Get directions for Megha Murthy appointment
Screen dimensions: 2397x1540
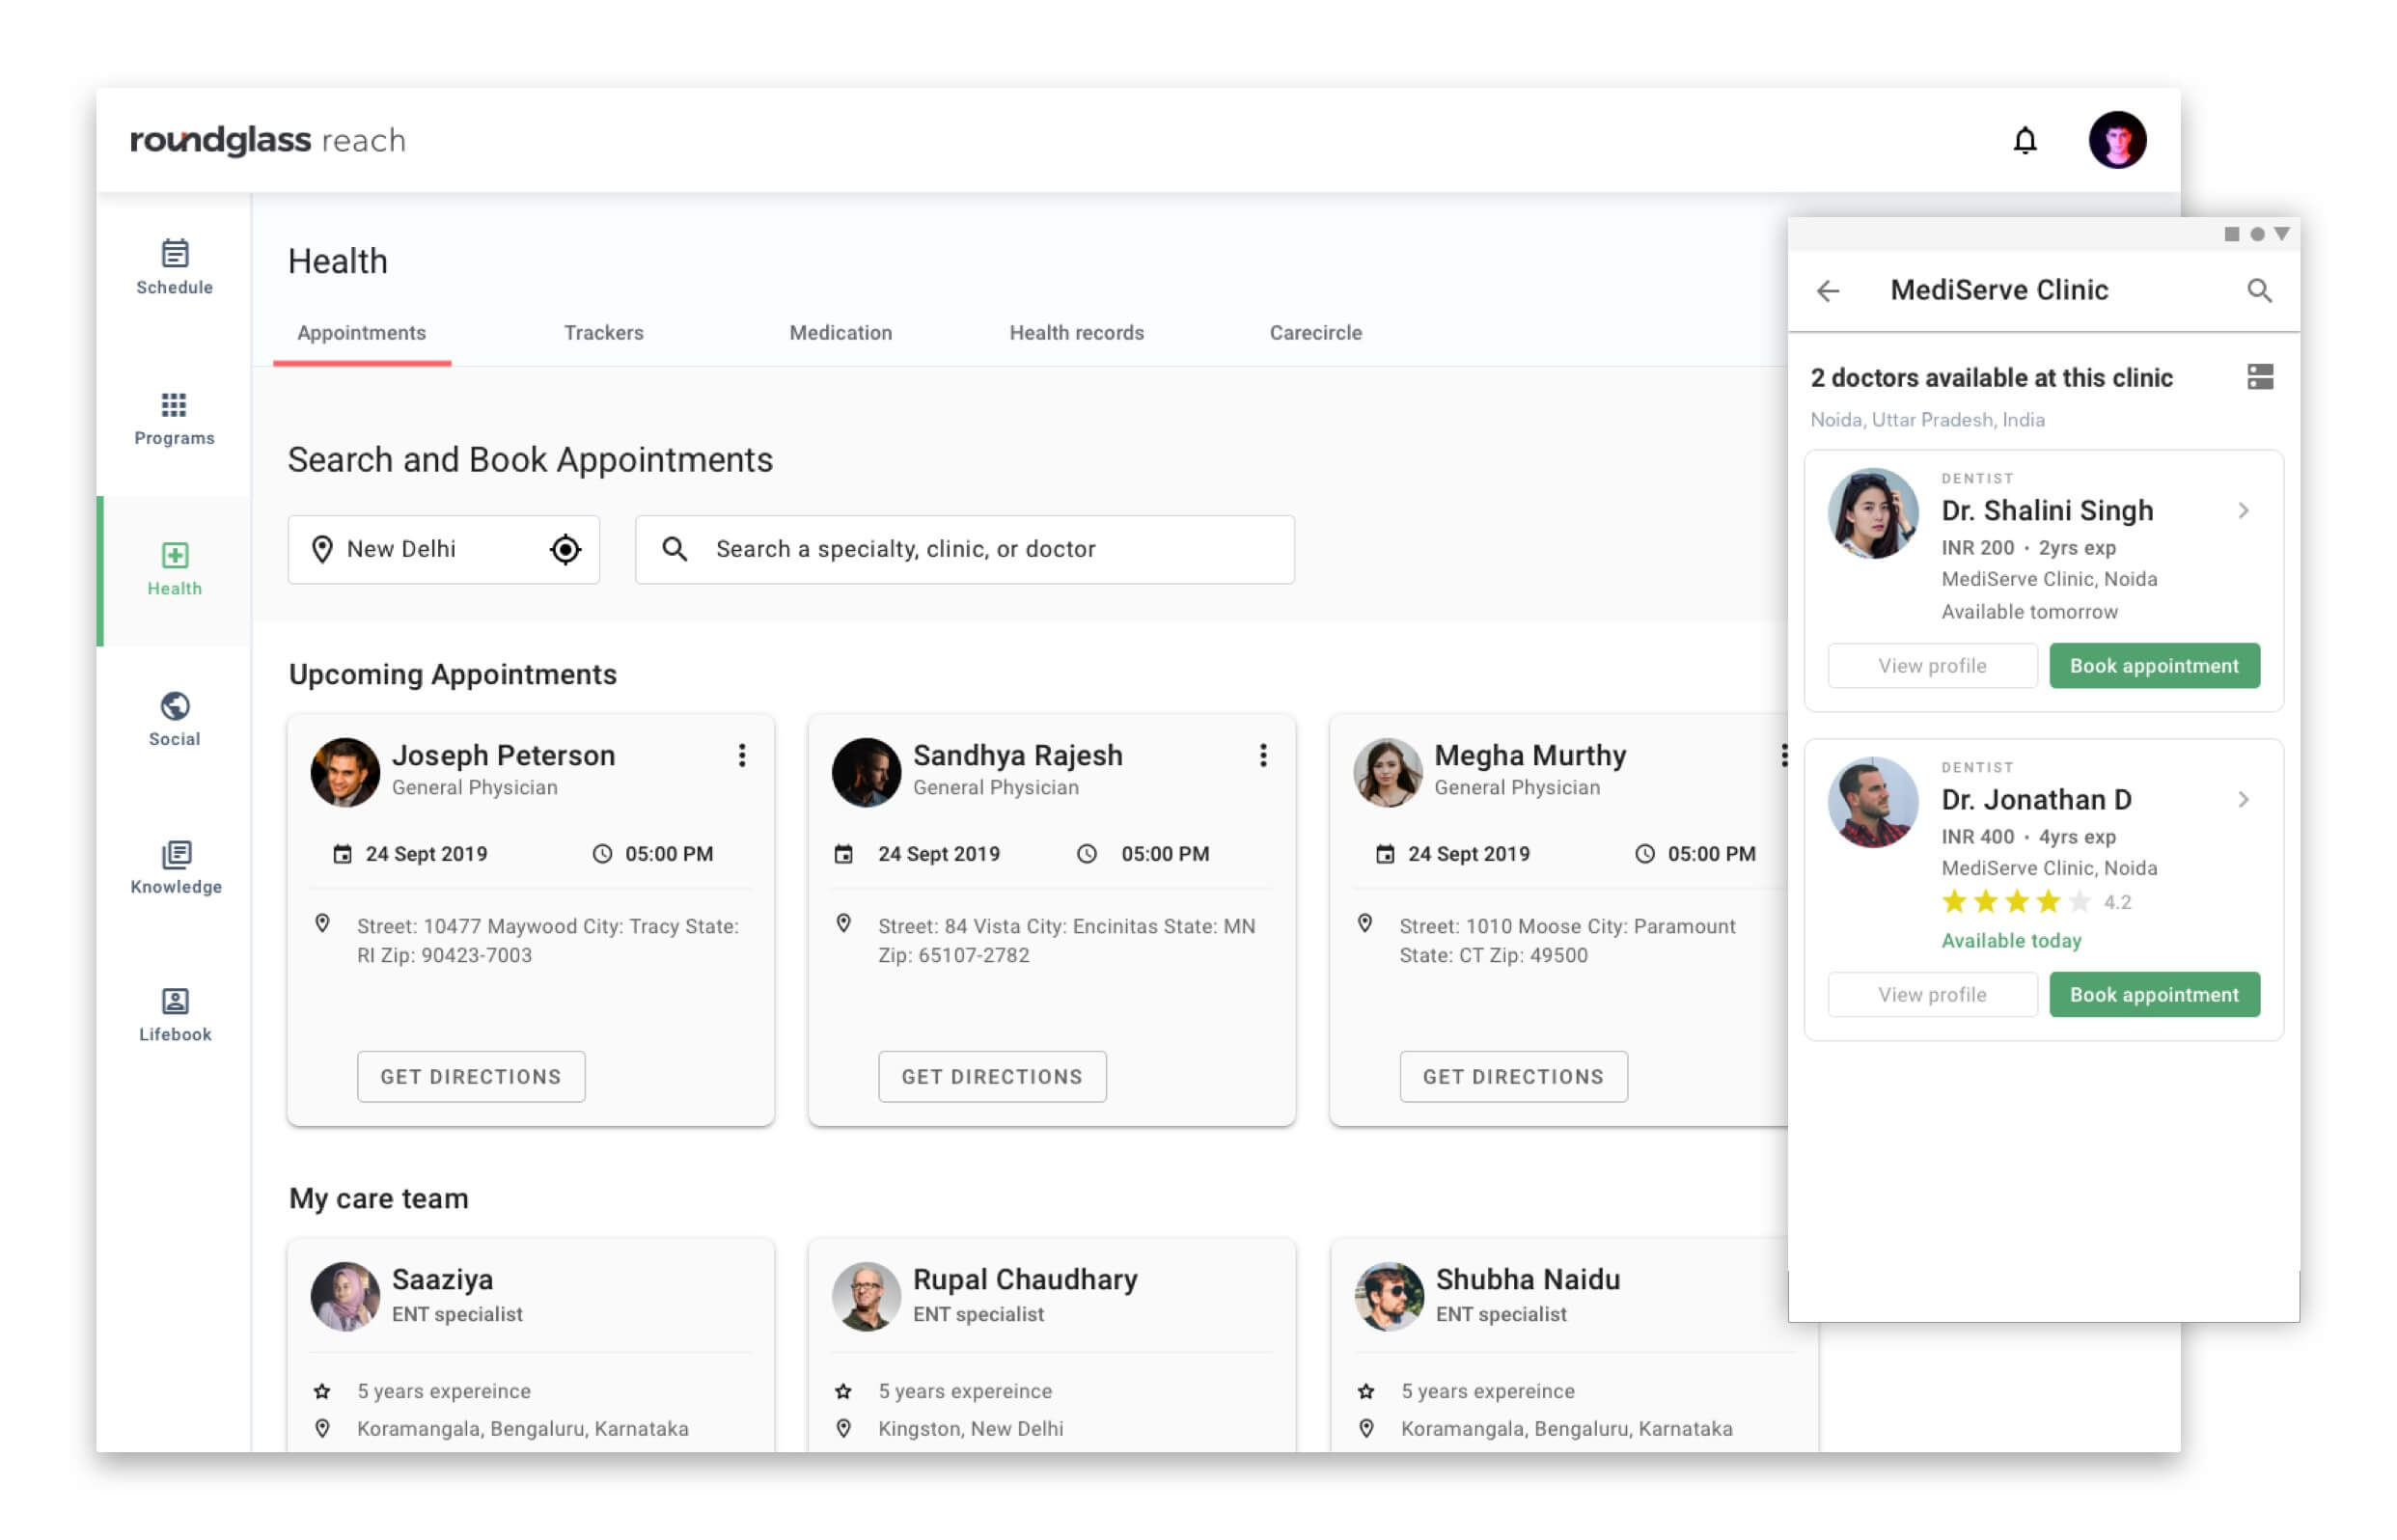coord(1513,1077)
